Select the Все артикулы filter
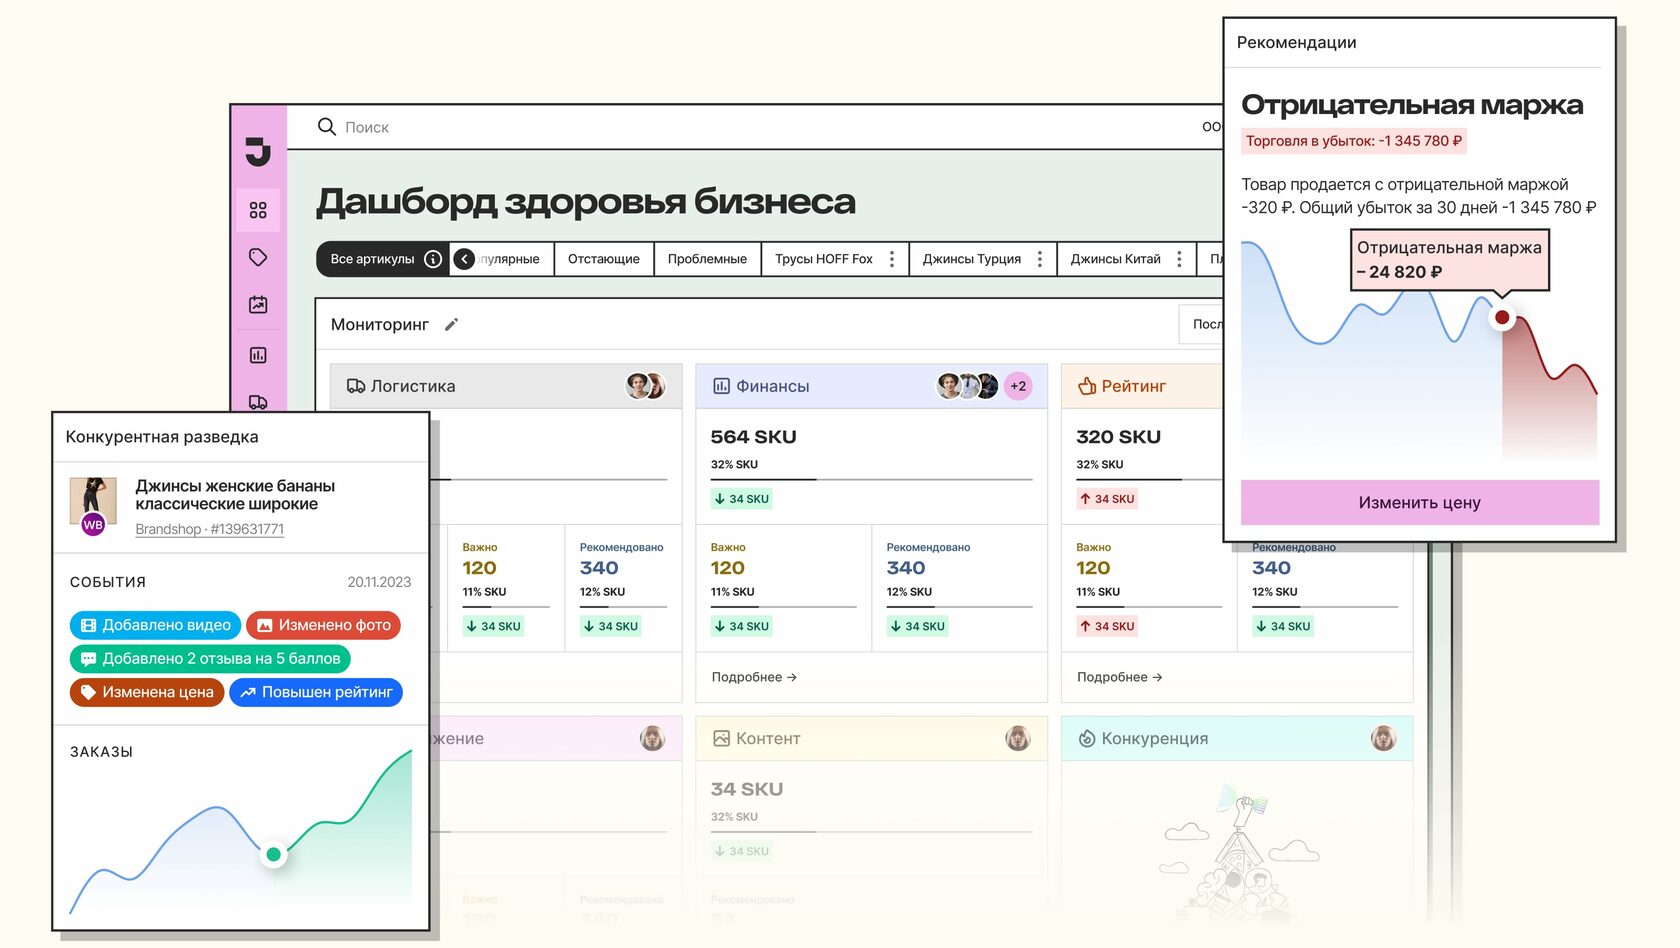The height and width of the screenshot is (948, 1680). [383, 259]
